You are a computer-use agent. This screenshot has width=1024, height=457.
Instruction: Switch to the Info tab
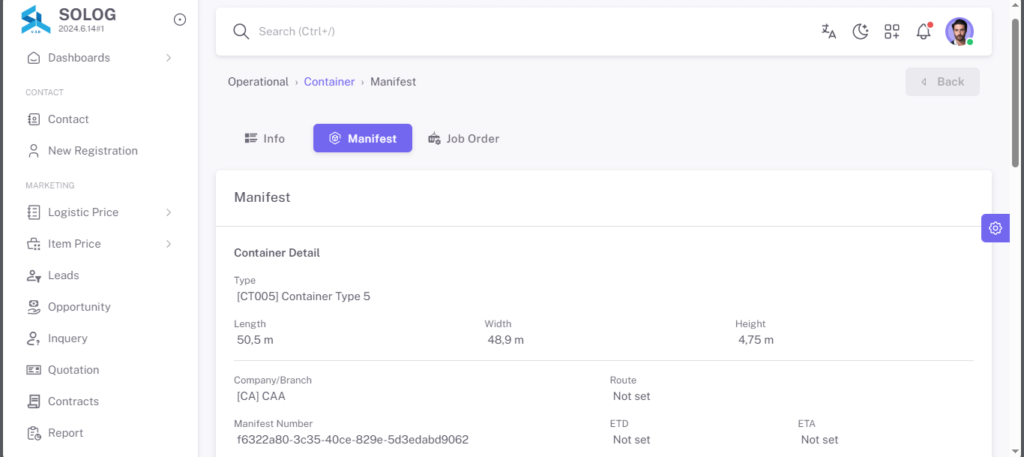pos(264,138)
